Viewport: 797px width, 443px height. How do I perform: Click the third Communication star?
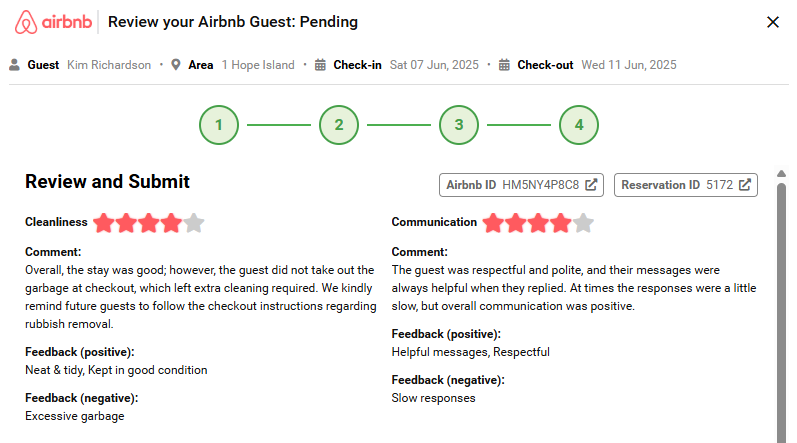(x=538, y=223)
